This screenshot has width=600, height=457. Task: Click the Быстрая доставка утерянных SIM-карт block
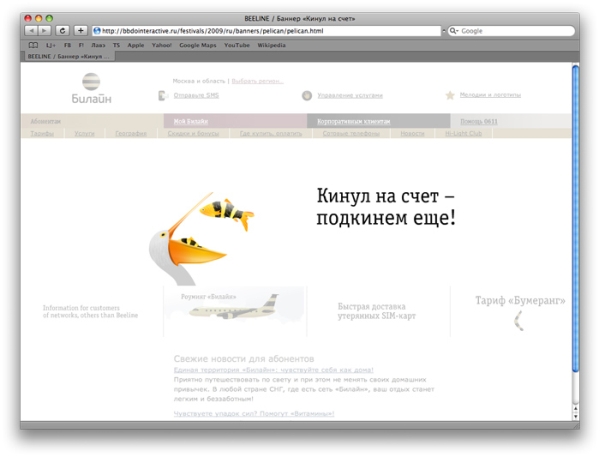pyautogui.click(x=377, y=311)
